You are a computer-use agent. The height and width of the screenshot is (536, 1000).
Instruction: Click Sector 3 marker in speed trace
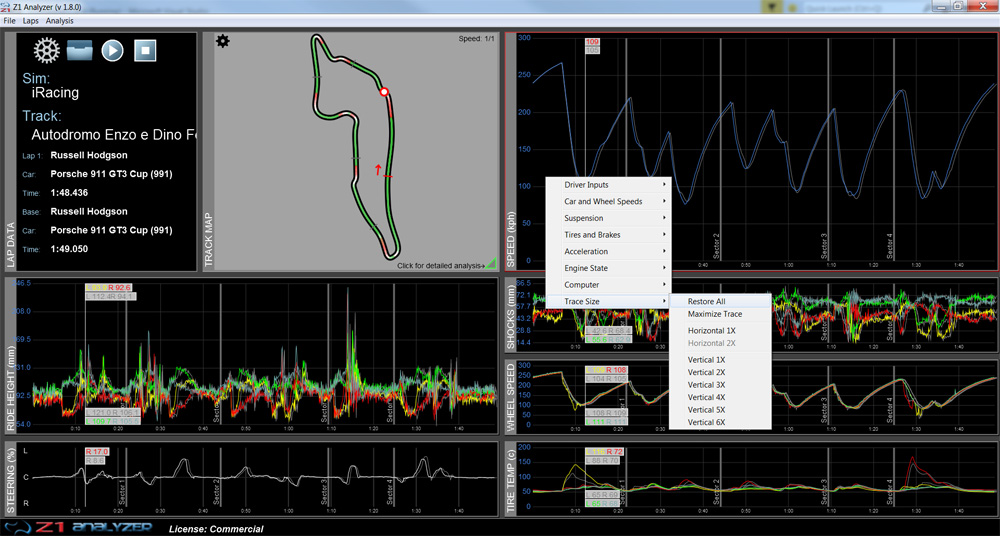coord(824,246)
